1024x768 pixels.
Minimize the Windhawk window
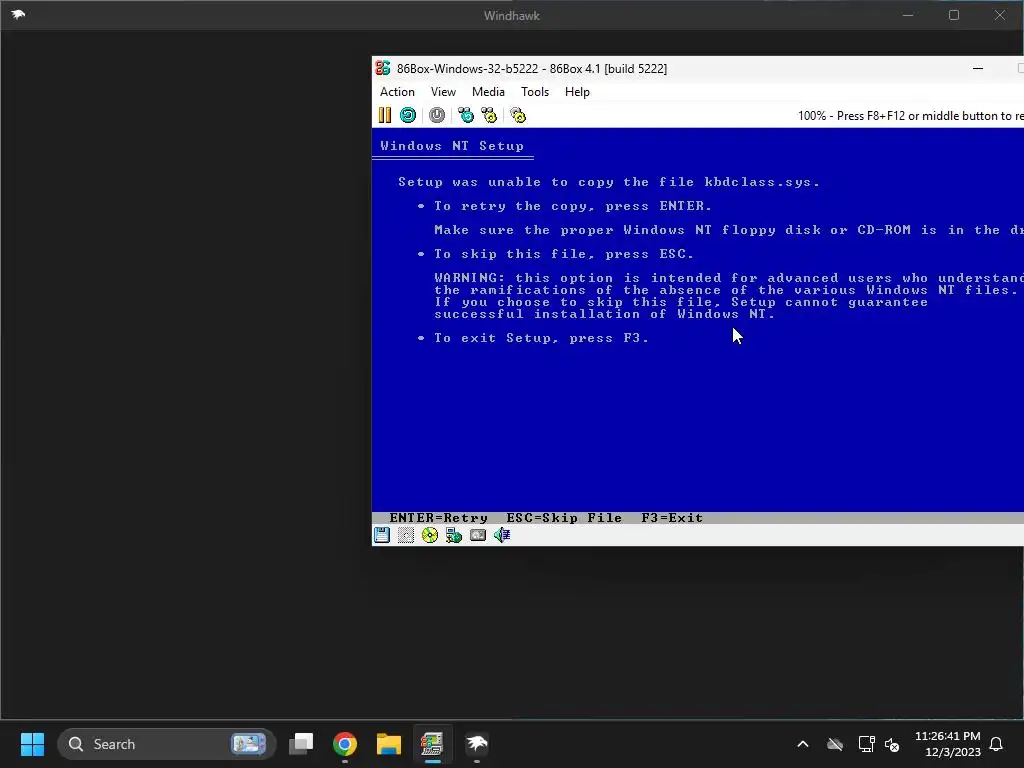tap(908, 15)
